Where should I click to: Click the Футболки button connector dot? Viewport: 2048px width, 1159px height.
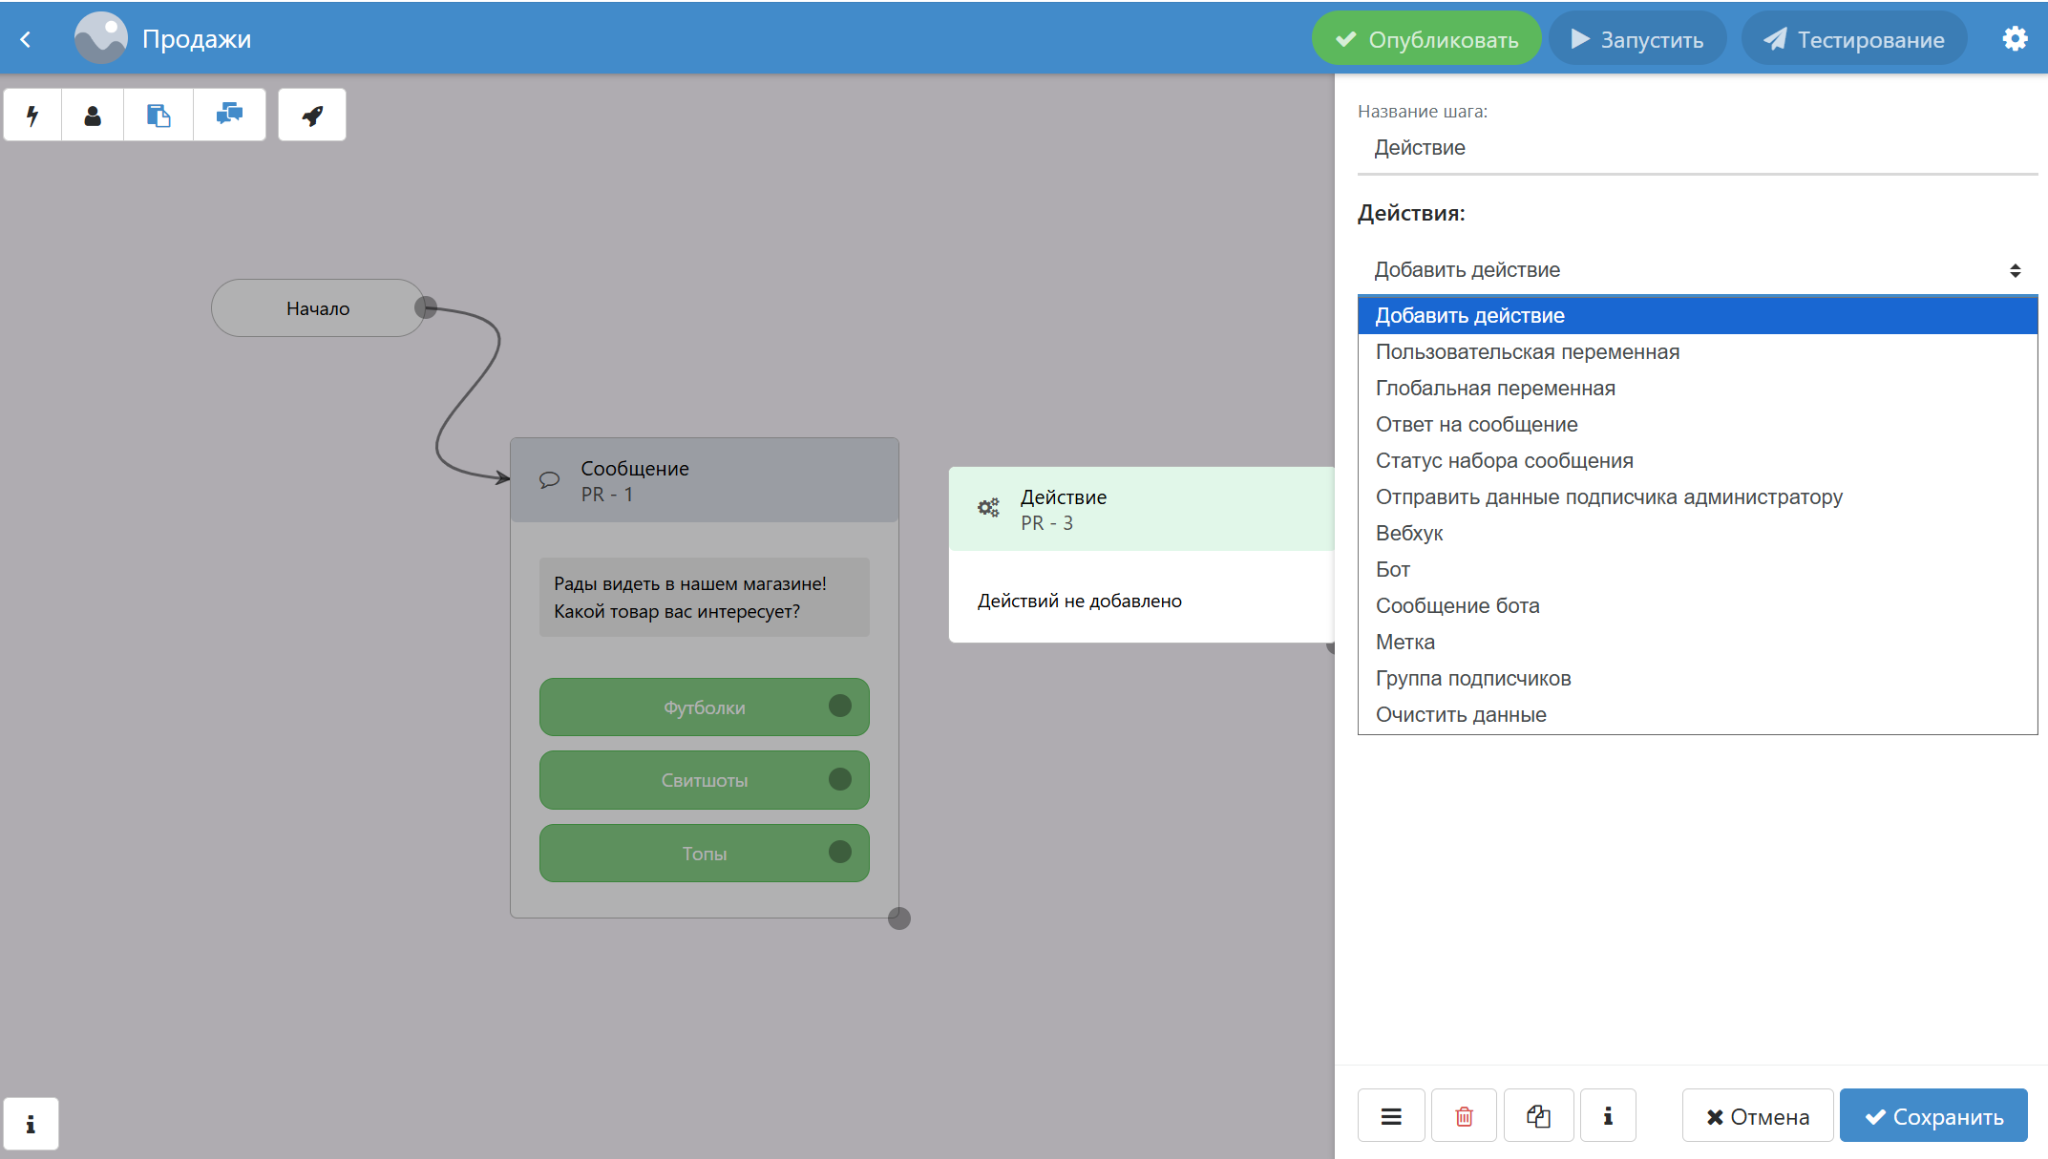840,706
